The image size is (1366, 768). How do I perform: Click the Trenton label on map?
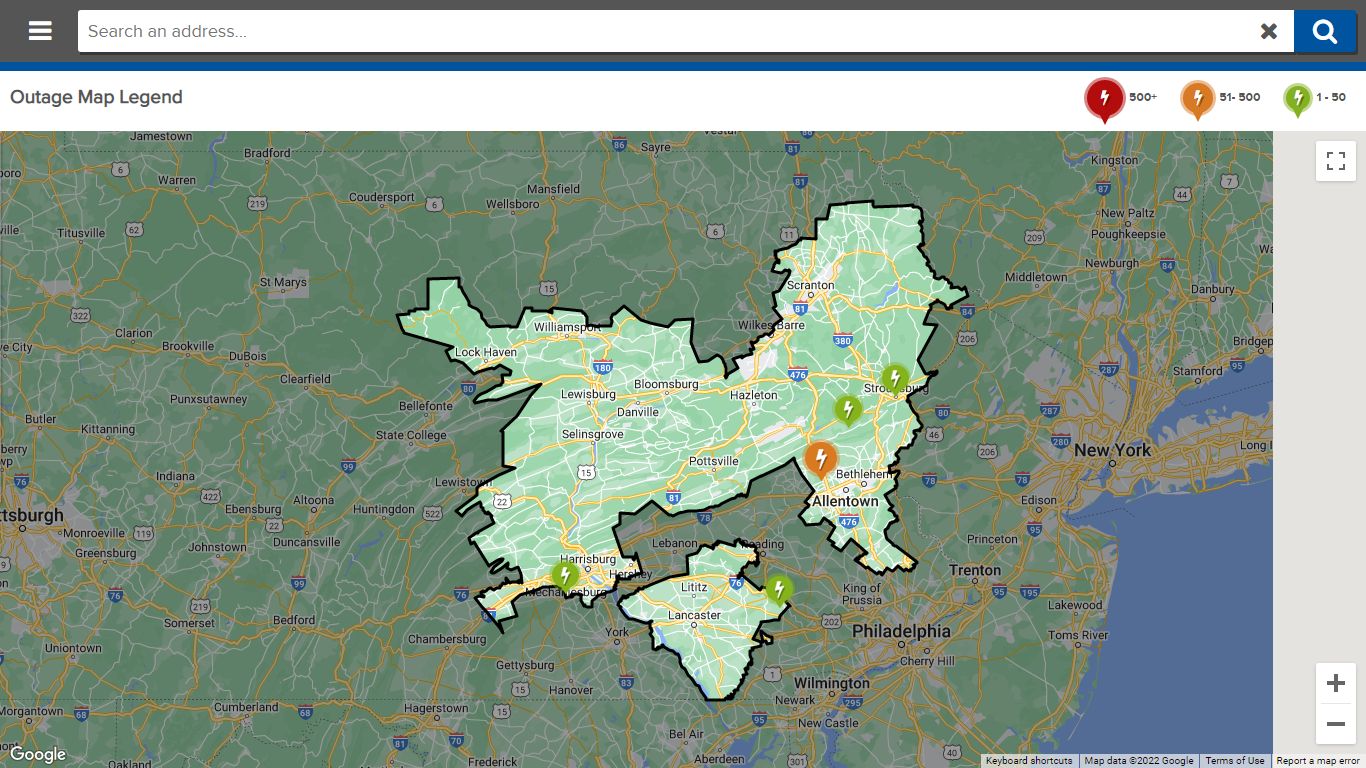(x=975, y=570)
